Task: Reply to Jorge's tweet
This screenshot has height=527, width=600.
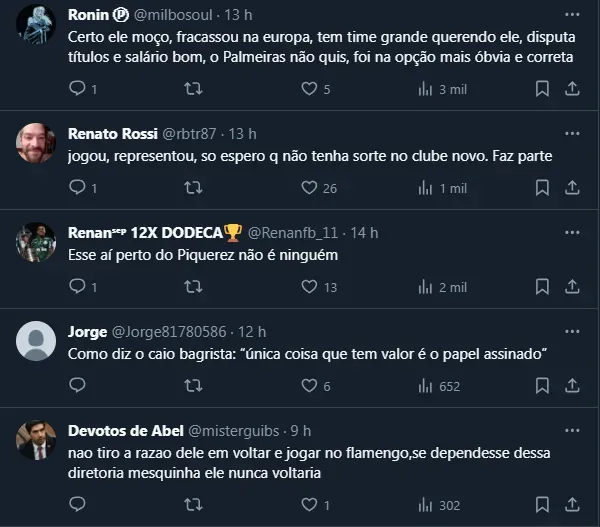Action: (78, 386)
